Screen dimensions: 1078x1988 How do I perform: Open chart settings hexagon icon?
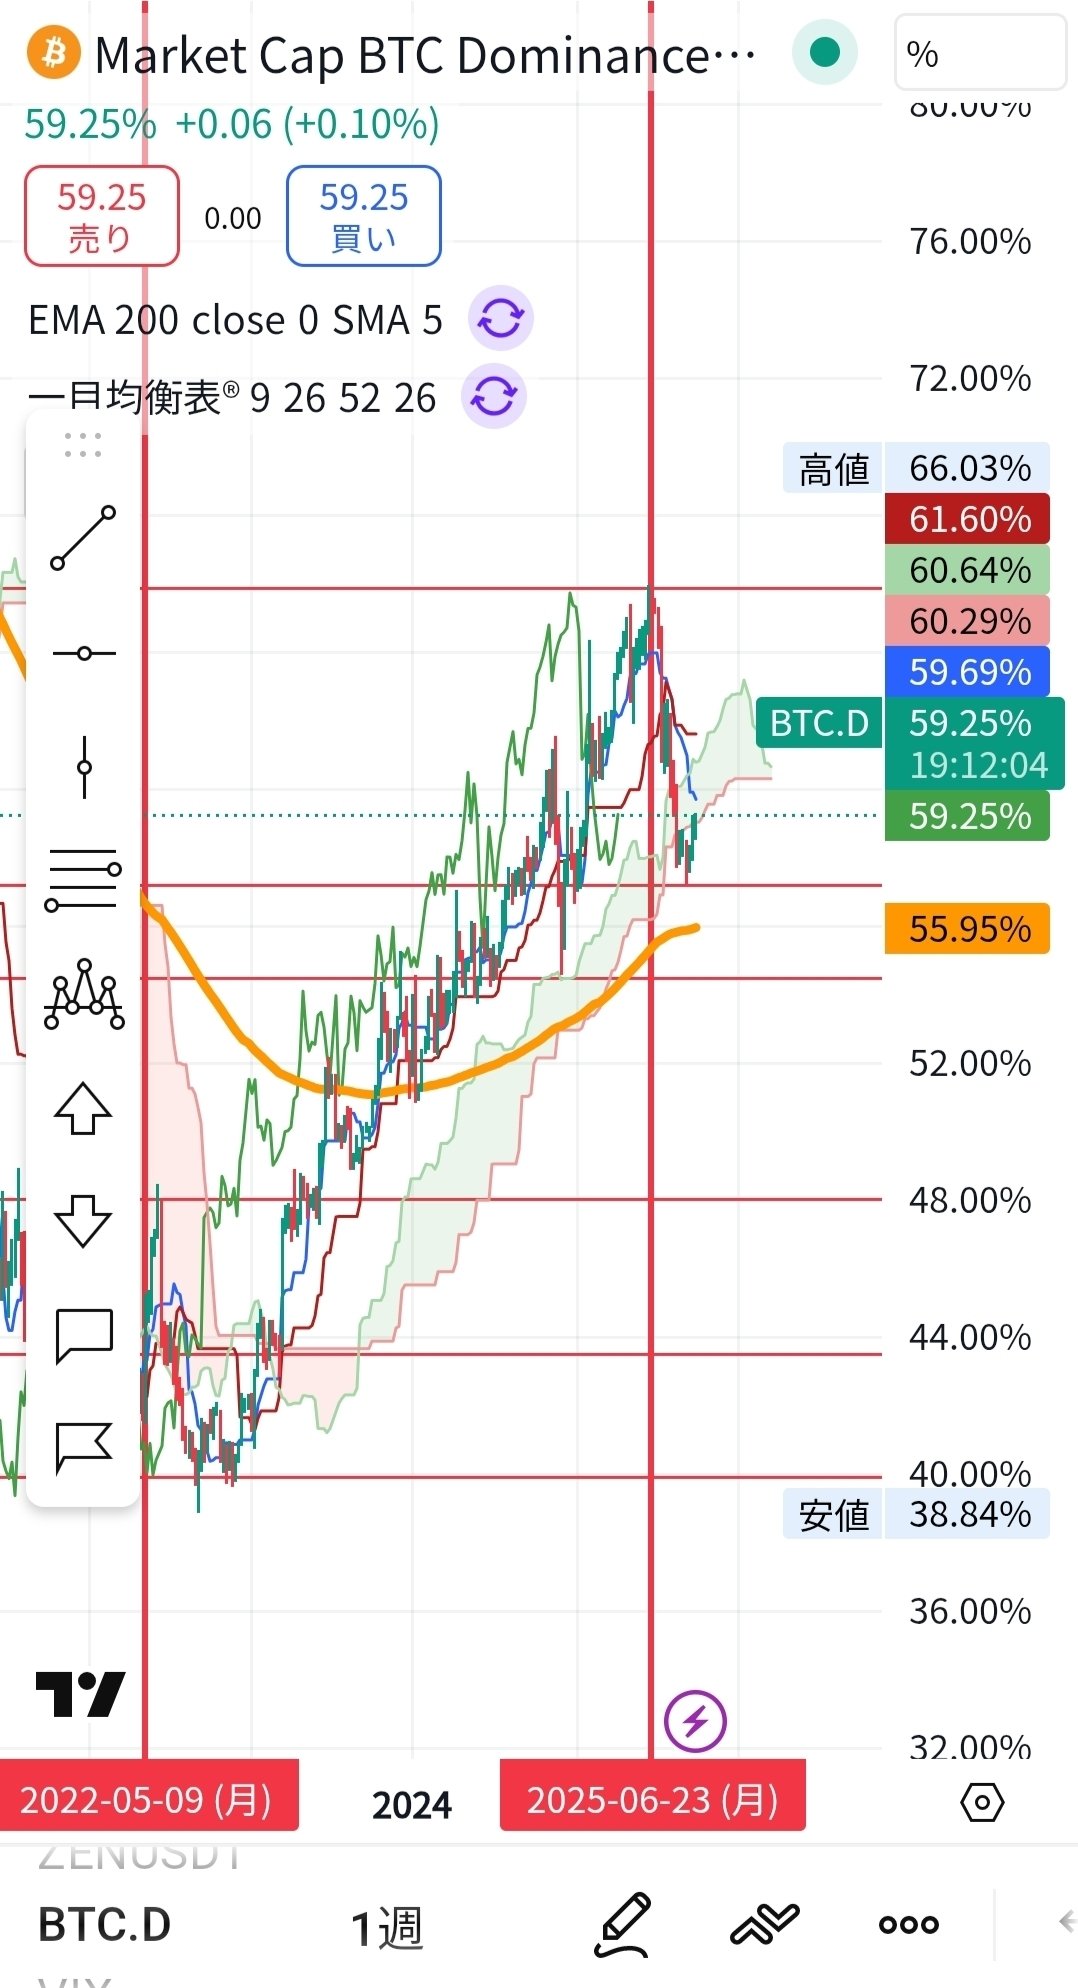pyautogui.click(x=982, y=1803)
